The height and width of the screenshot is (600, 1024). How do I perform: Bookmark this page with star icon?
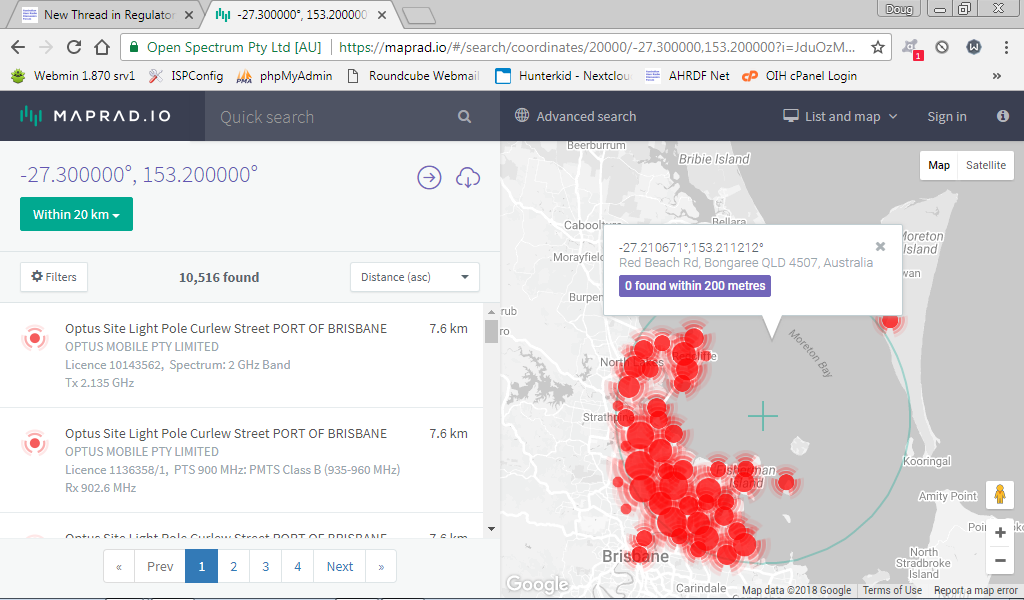coord(877,47)
